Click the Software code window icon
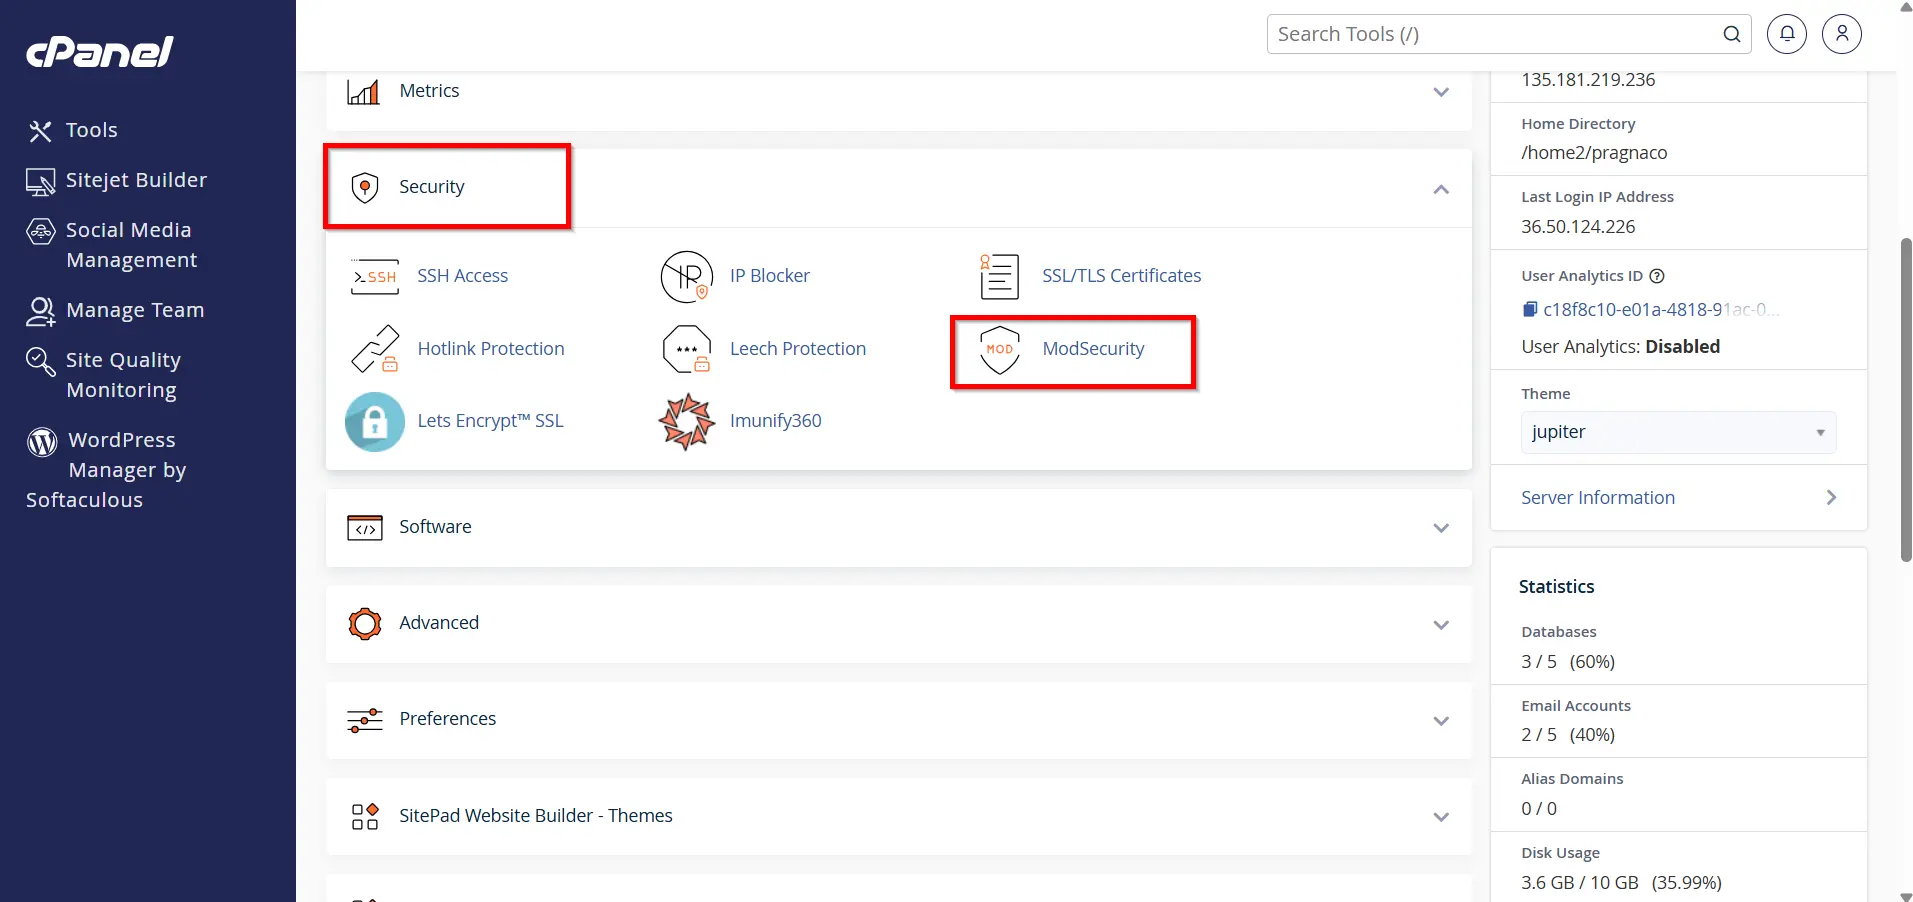The image size is (1913, 902). tap(365, 528)
